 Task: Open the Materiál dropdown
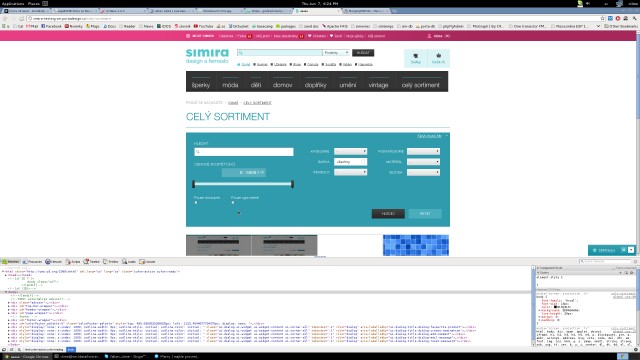point(424,162)
